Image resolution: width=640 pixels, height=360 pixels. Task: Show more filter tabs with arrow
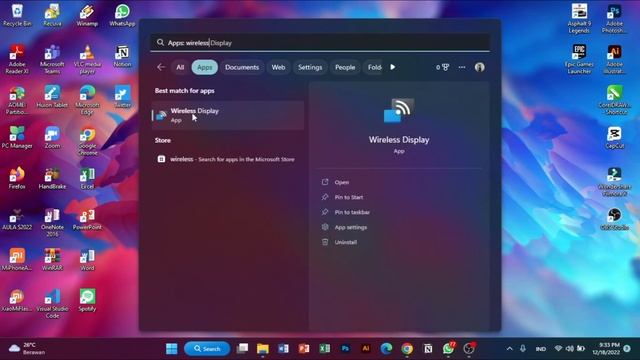(393, 67)
